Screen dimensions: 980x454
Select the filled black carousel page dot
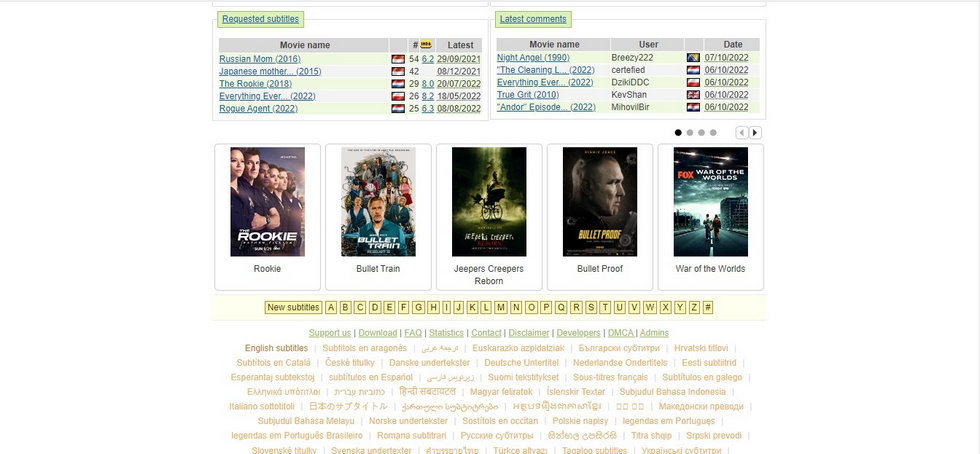point(678,133)
